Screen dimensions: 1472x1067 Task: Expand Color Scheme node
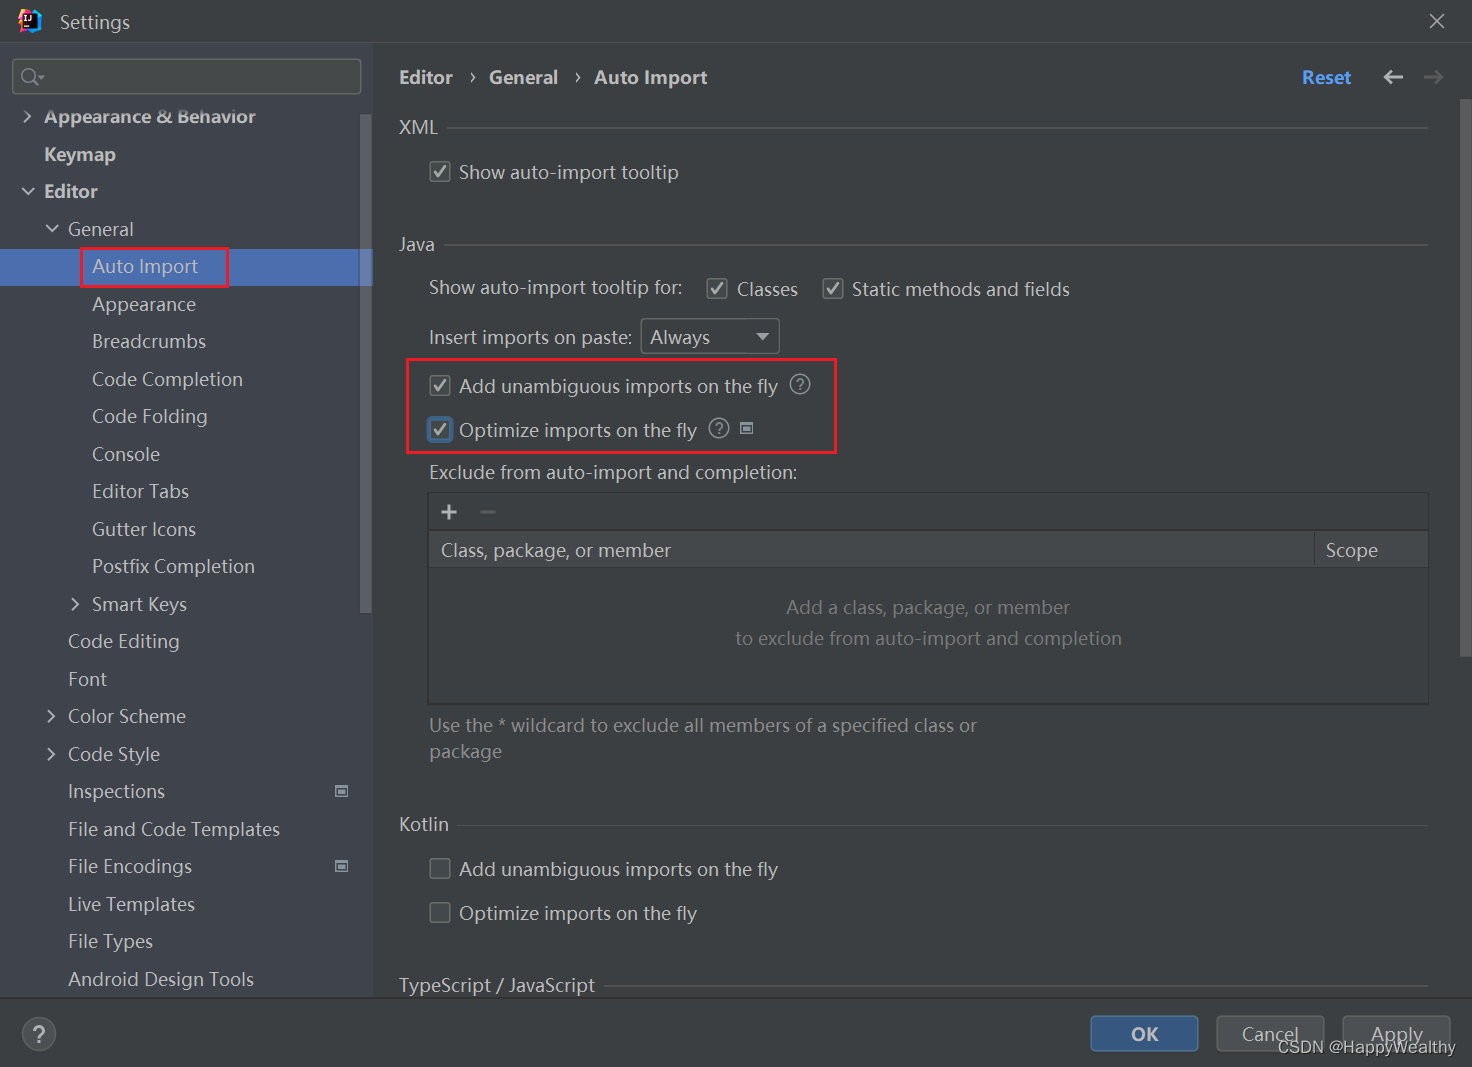click(51, 716)
